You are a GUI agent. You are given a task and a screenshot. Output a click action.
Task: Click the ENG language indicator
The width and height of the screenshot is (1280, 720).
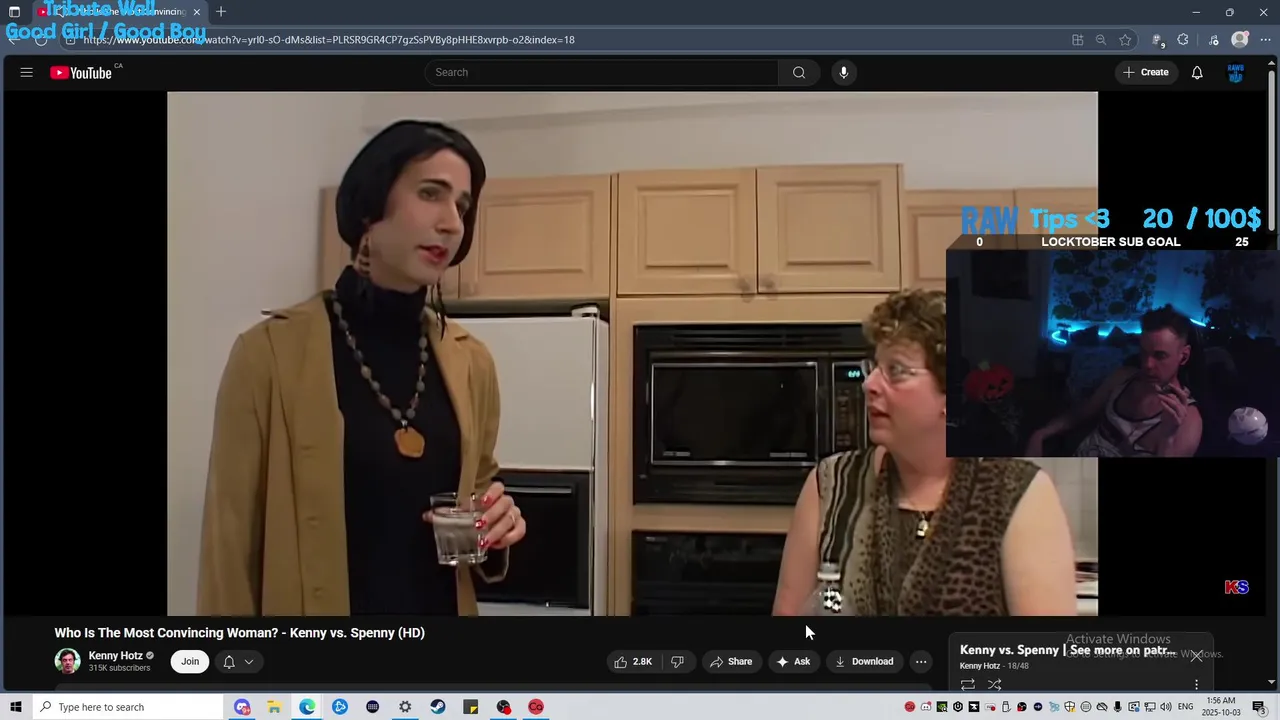(1185, 707)
